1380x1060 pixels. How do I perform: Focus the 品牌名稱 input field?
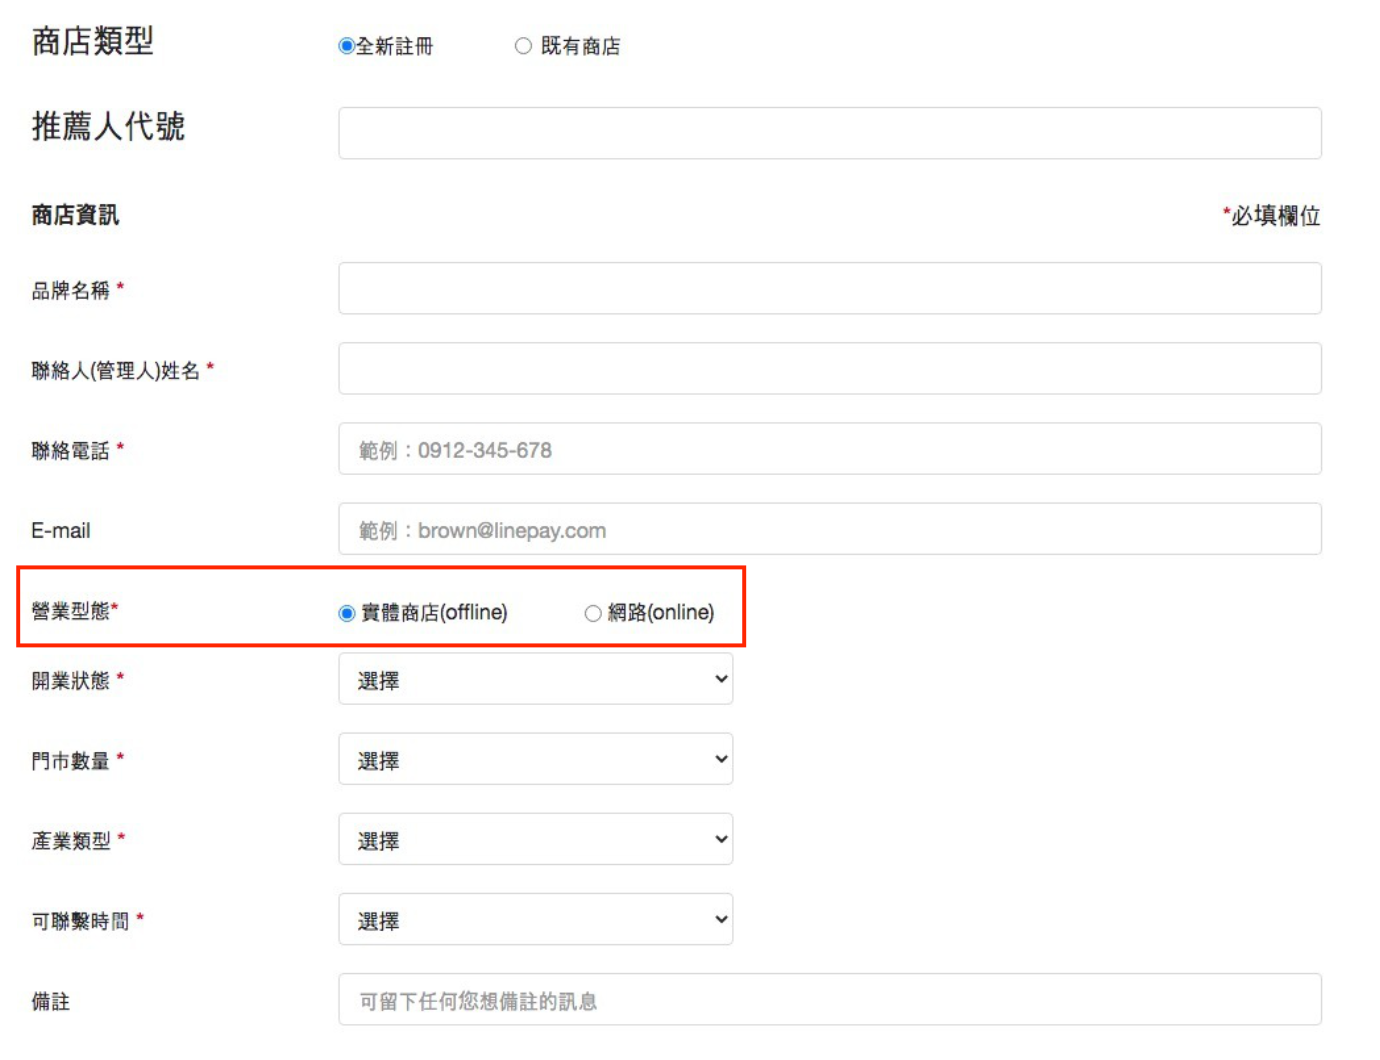tap(830, 288)
